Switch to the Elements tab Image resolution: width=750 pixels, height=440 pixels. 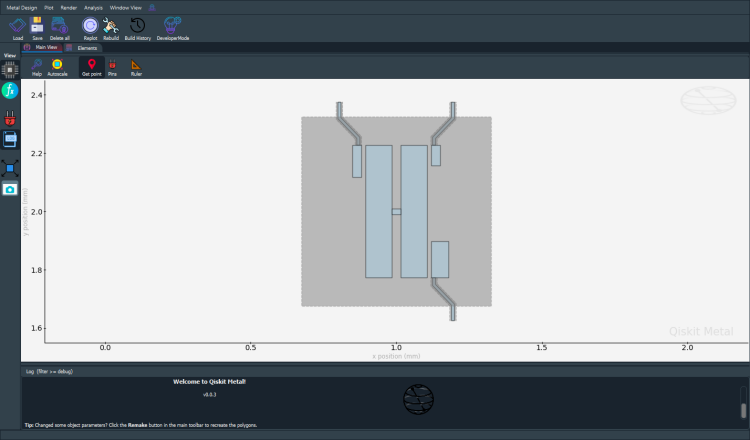pyautogui.click(x=82, y=48)
